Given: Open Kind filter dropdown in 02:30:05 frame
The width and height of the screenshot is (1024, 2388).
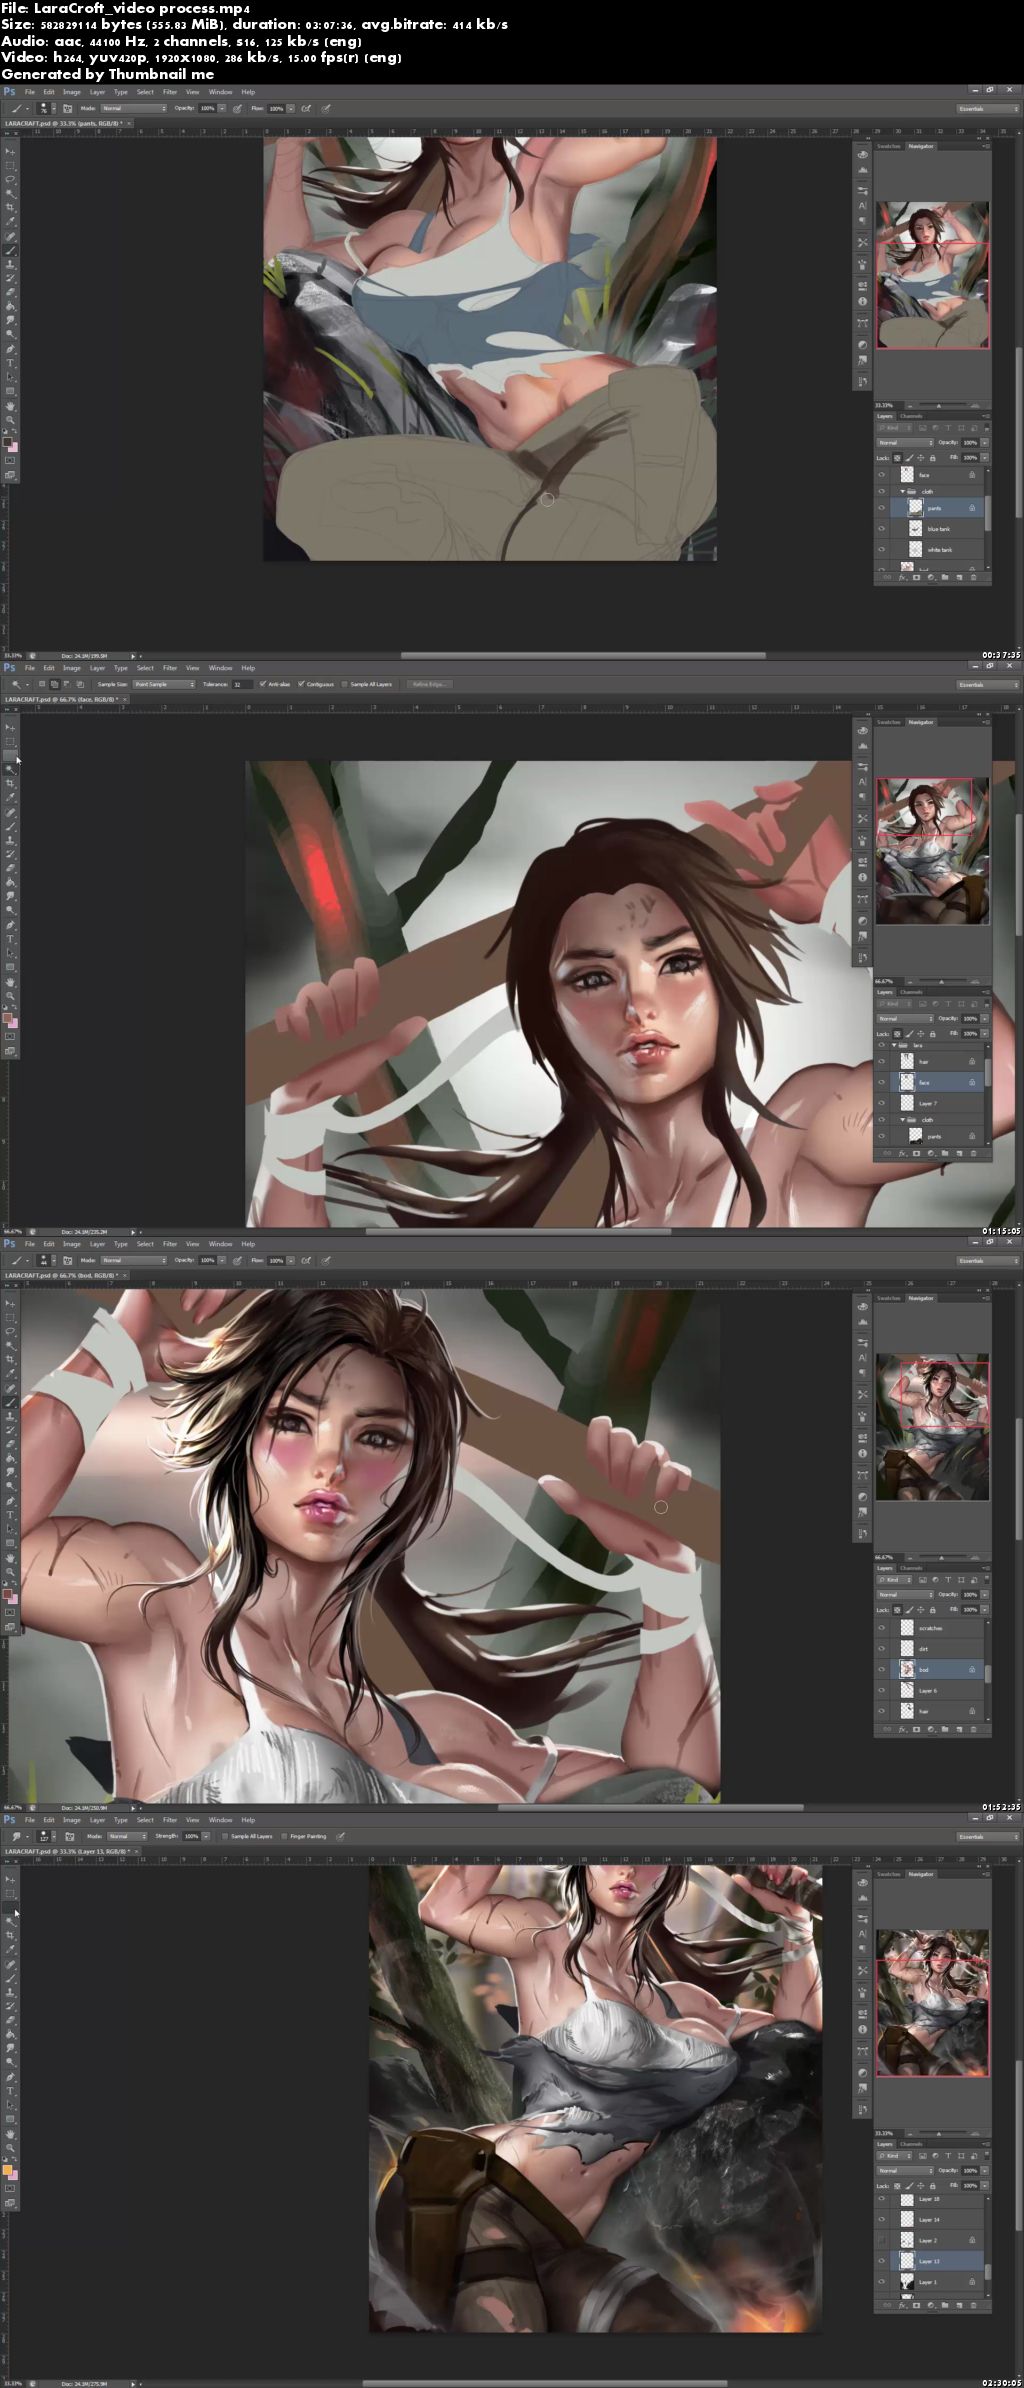Looking at the screenshot, I should (x=894, y=2156).
